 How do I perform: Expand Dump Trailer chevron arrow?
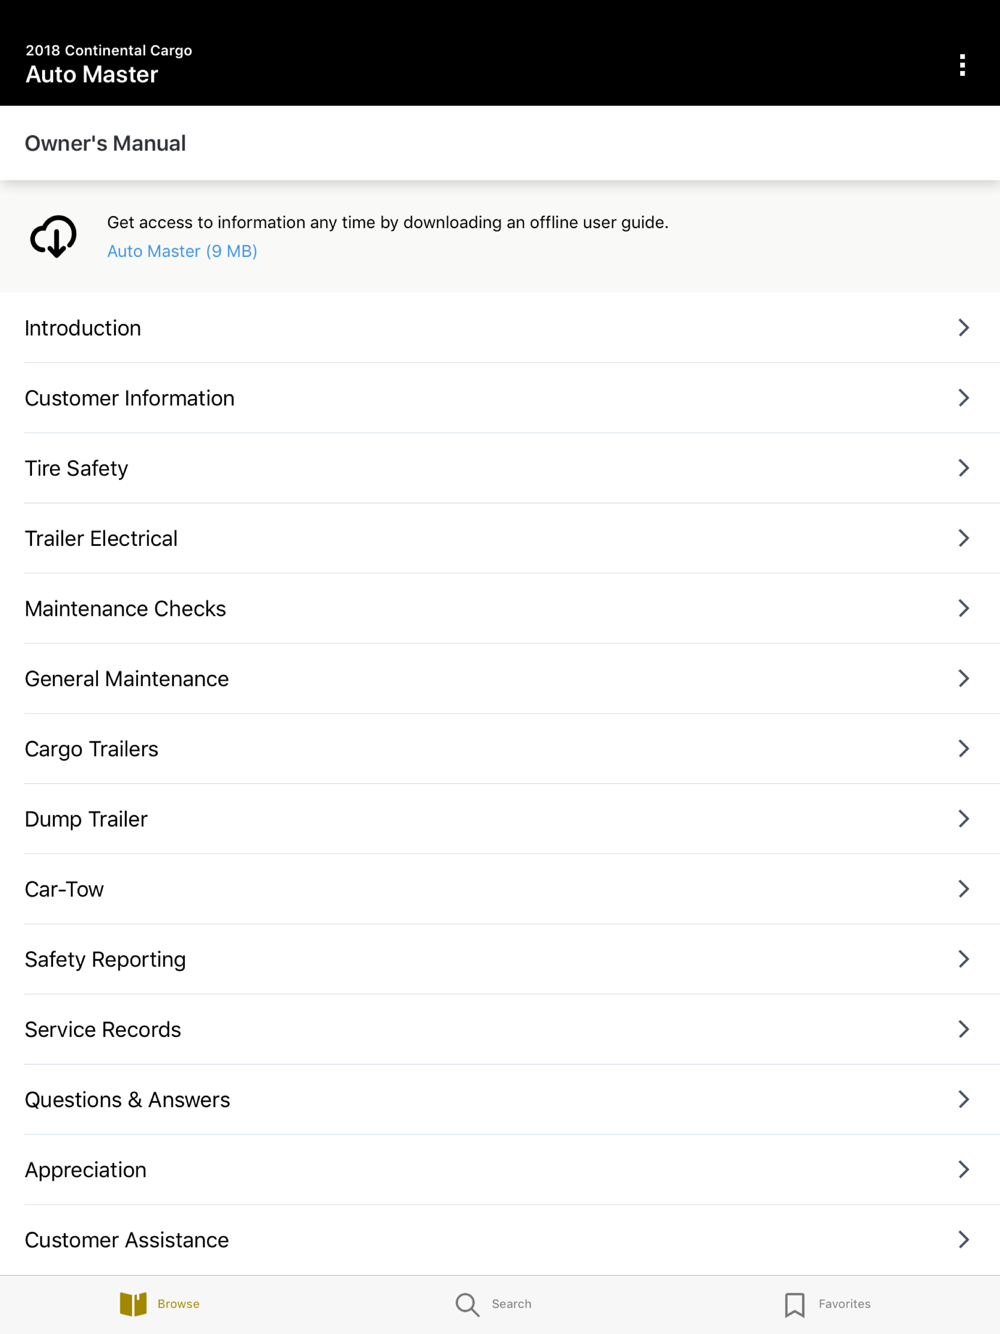(x=963, y=819)
